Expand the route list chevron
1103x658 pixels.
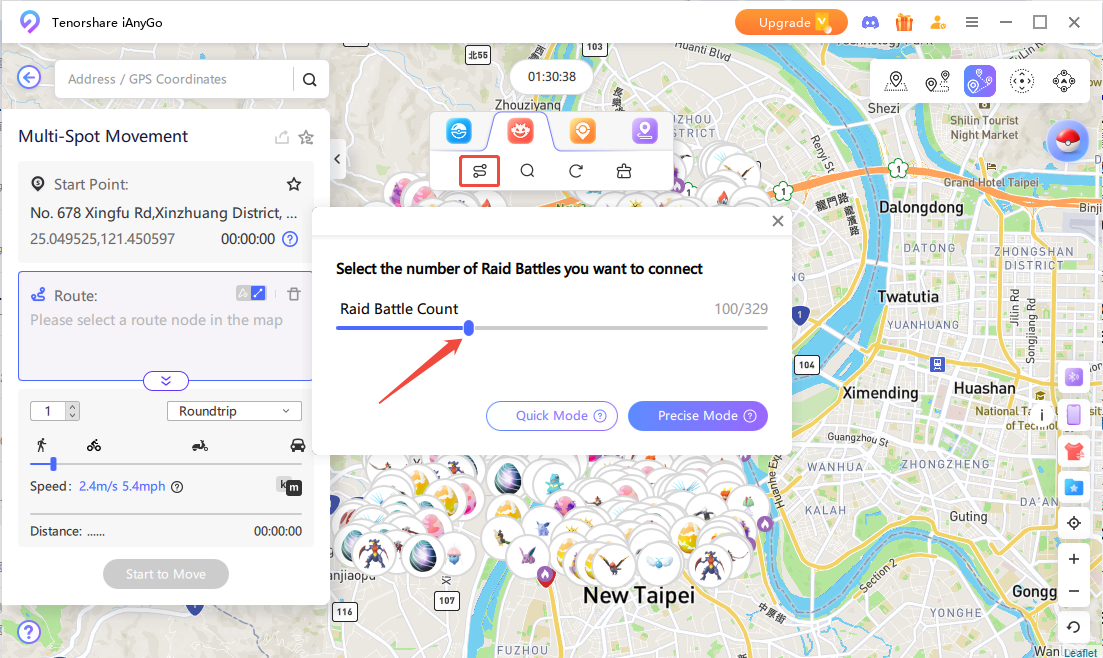pos(166,381)
